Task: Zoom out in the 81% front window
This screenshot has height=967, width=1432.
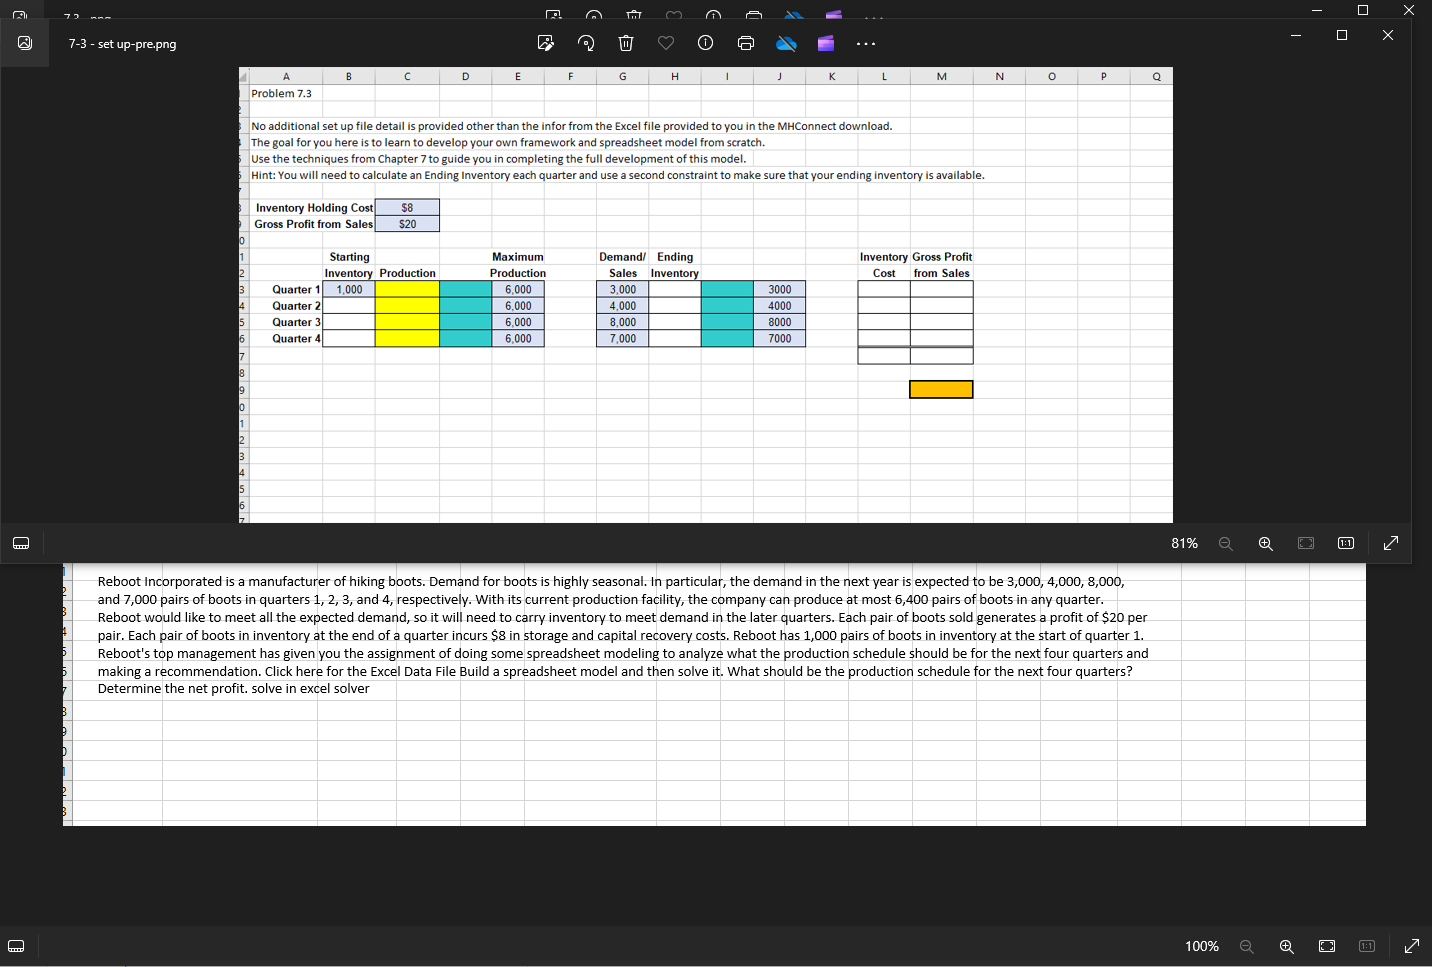Action: click(x=1226, y=543)
